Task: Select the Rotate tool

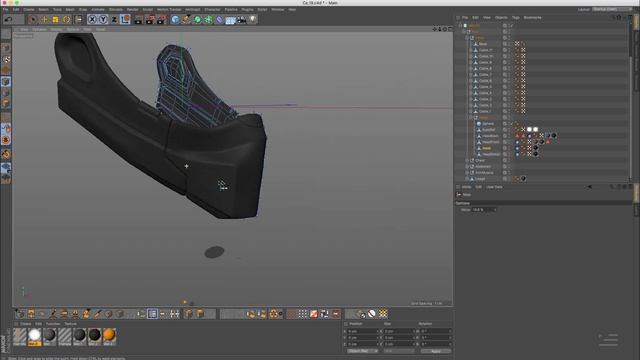Action: click(x=66, y=19)
